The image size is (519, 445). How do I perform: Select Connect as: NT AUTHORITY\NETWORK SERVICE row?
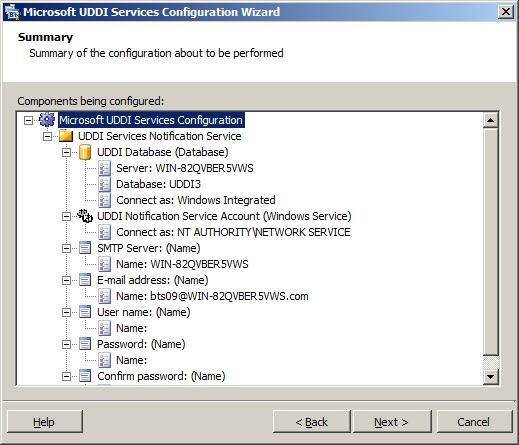[233, 232]
